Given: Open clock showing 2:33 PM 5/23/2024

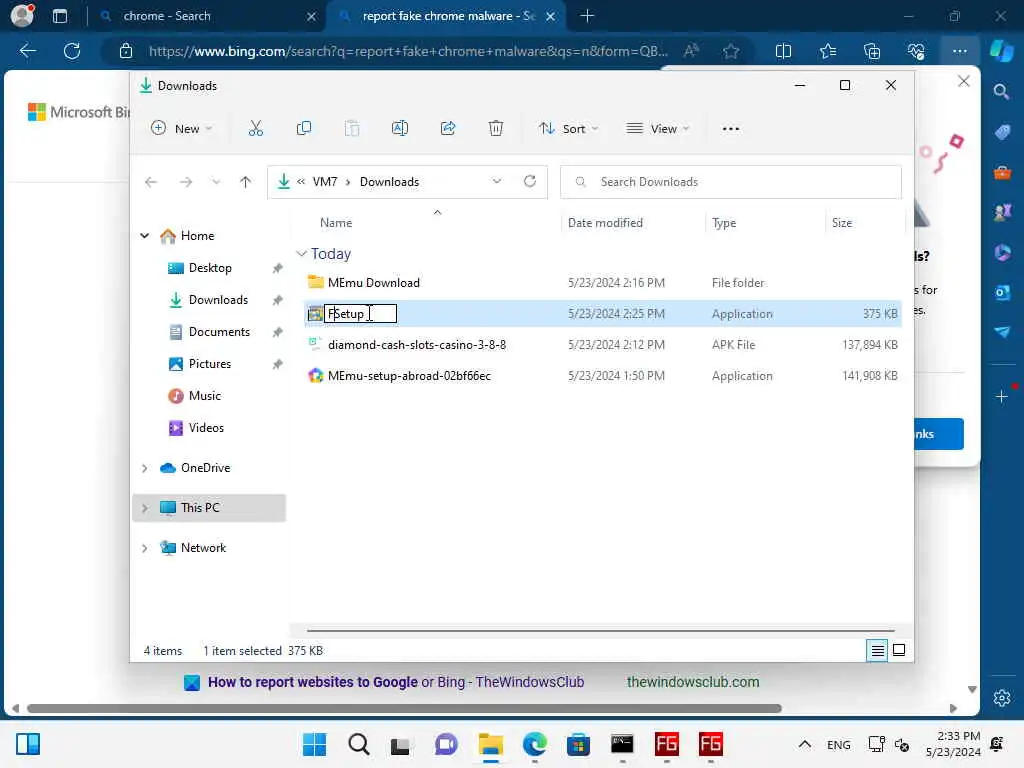Looking at the screenshot, I should [x=953, y=744].
